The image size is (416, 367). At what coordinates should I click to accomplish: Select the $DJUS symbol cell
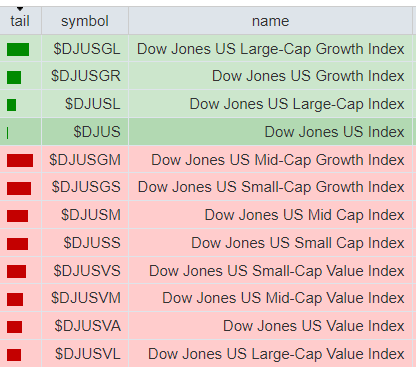(85, 132)
